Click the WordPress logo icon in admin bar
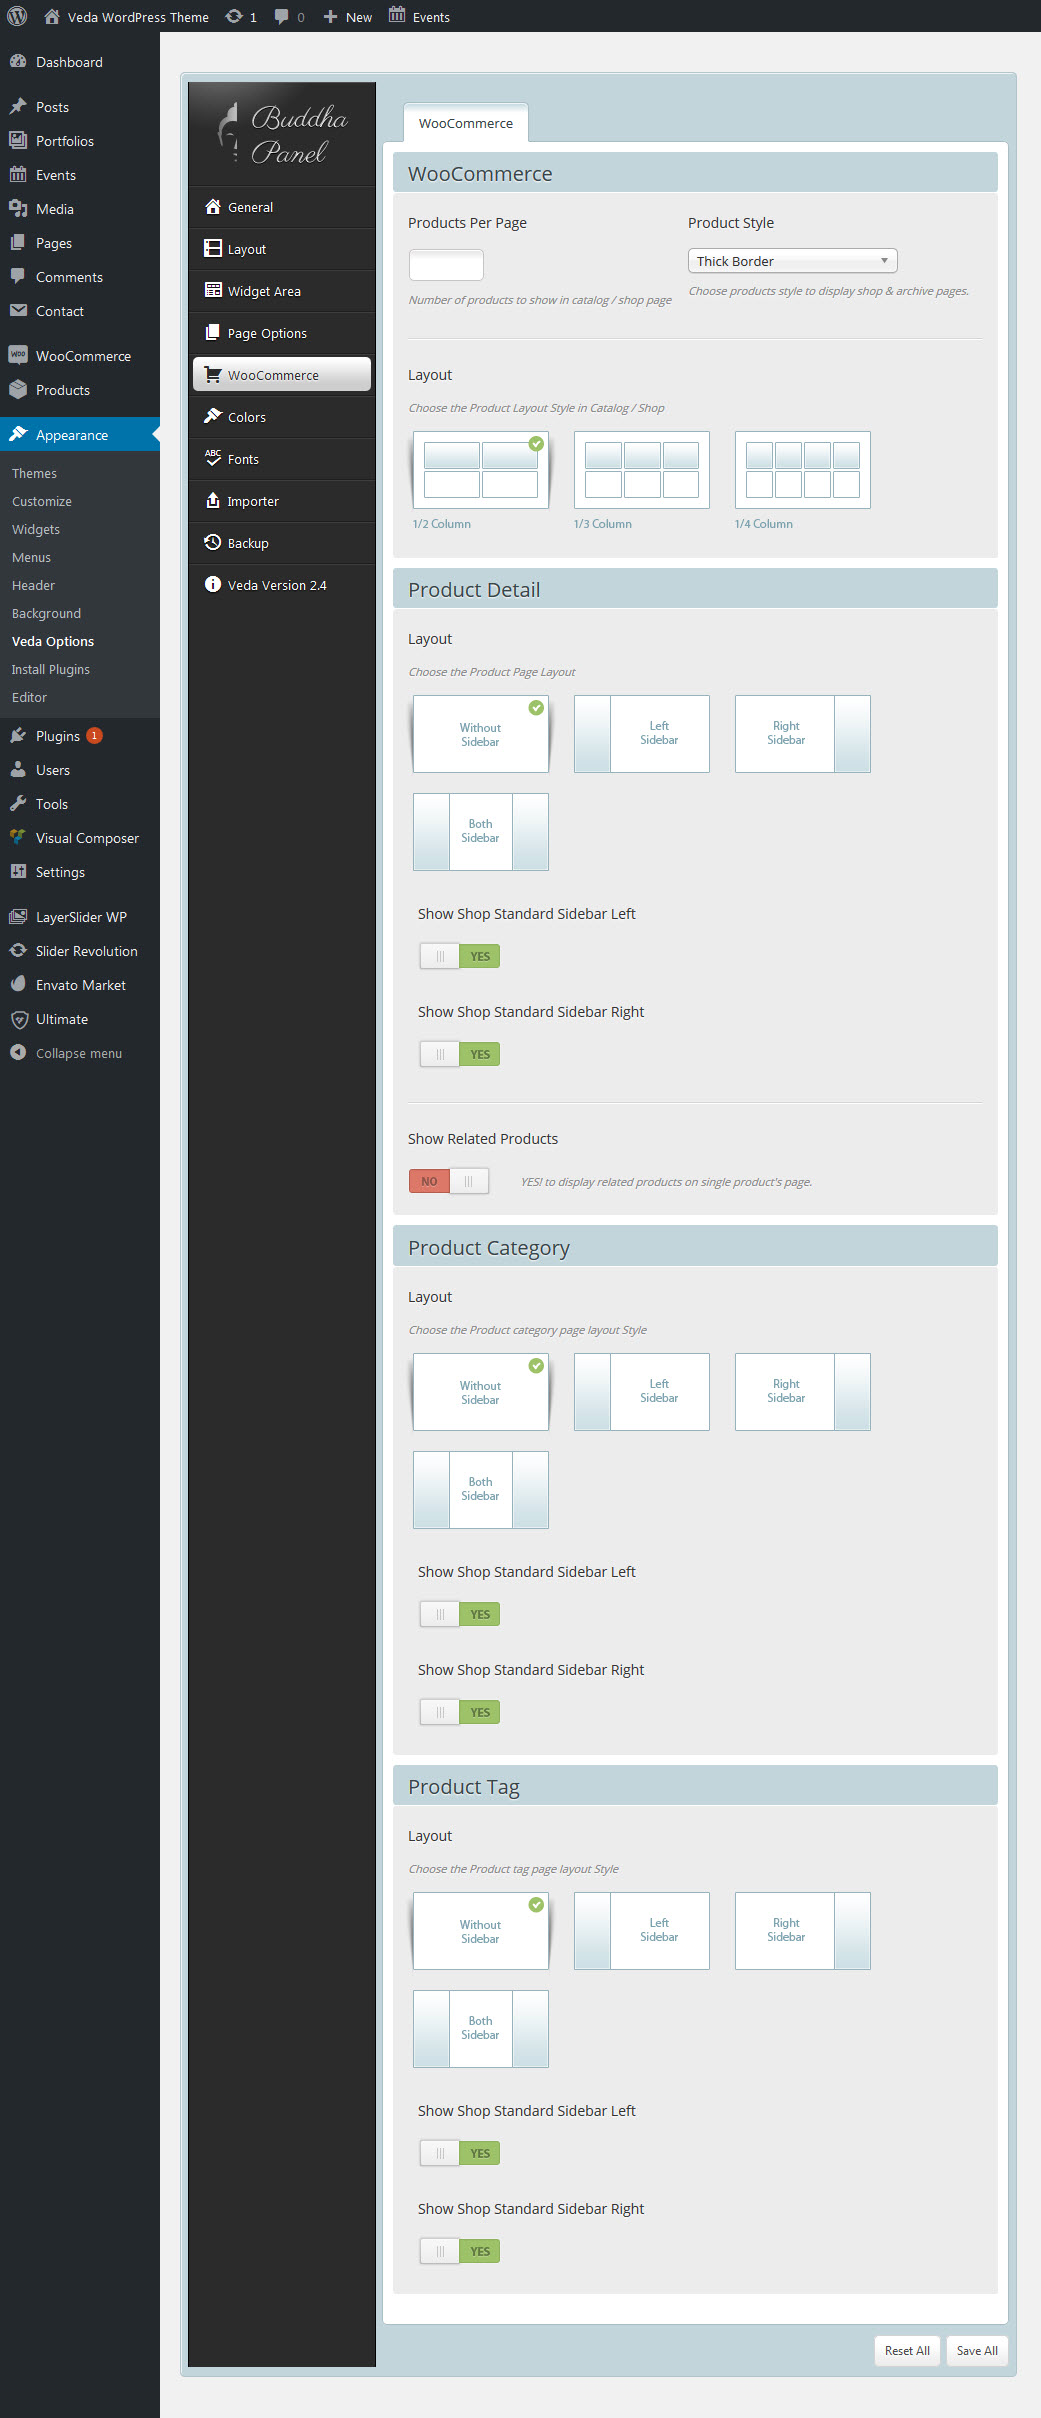The height and width of the screenshot is (2418, 1041). click(x=17, y=16)
